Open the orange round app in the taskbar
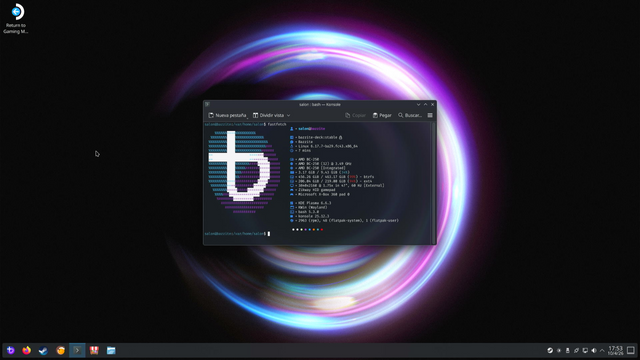The image size is (640, 360). click(60, 350)
